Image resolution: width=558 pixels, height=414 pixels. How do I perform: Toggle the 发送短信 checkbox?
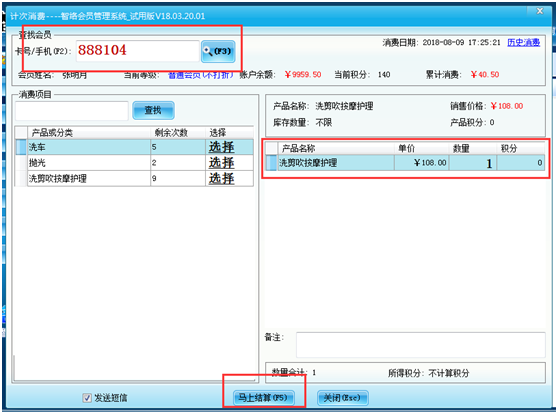point(87,398)
